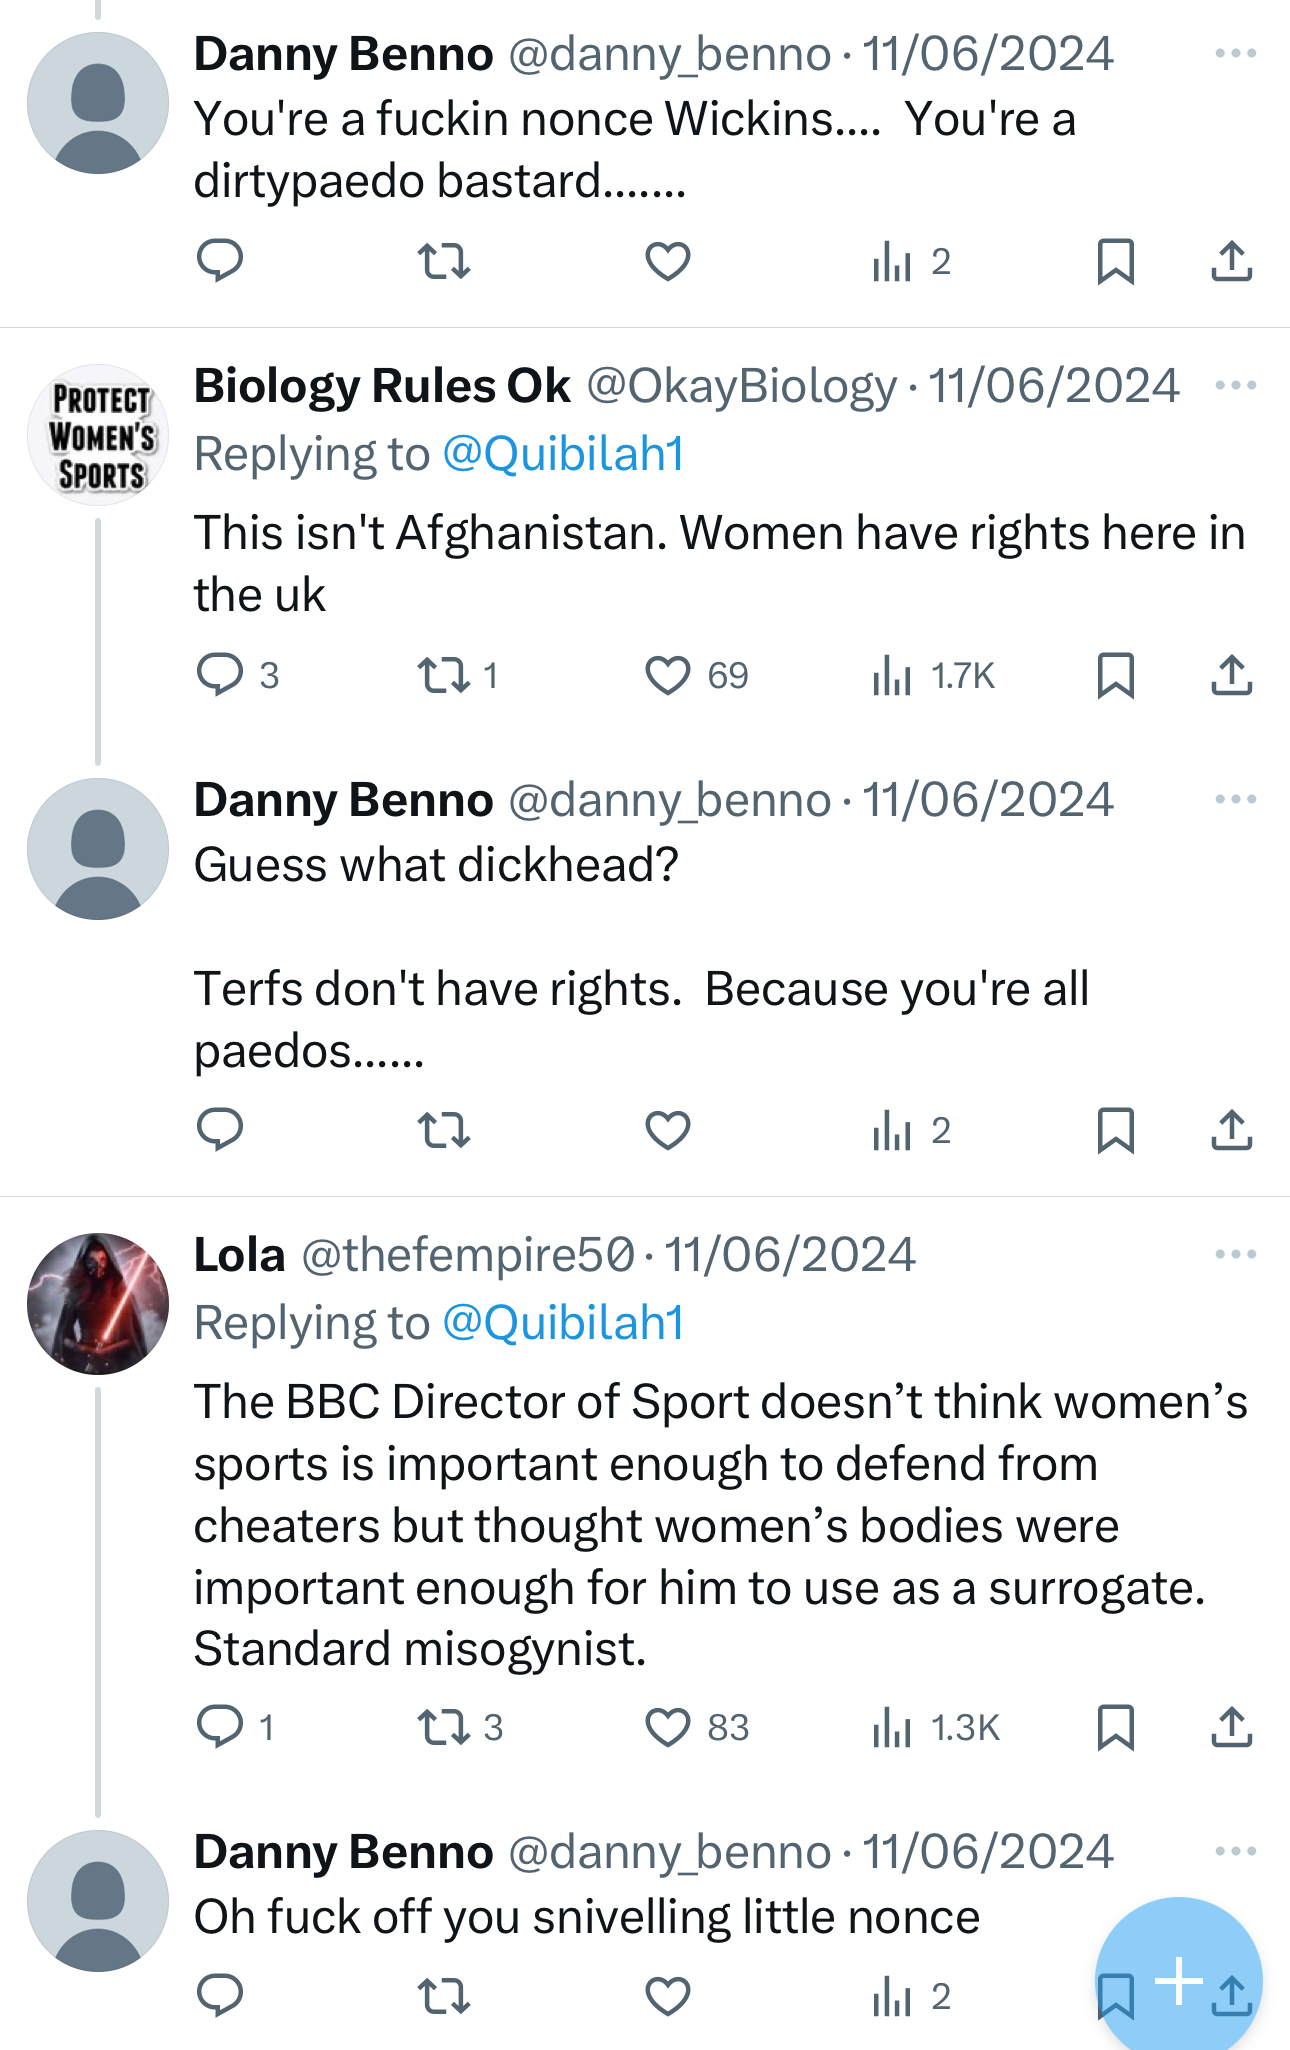Share Biology Rules Ok's tweet
Viewport: 1290px width, 2050px height.
point(1231,675)
